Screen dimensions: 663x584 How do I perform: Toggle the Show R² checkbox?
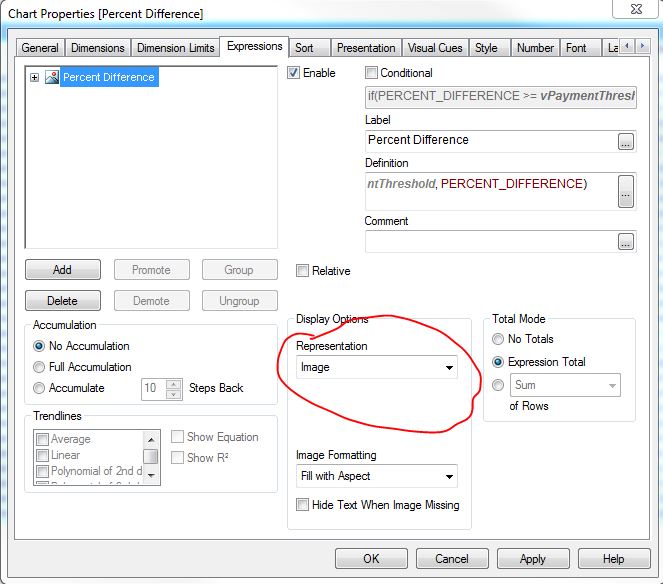click(x=178, y=458)
